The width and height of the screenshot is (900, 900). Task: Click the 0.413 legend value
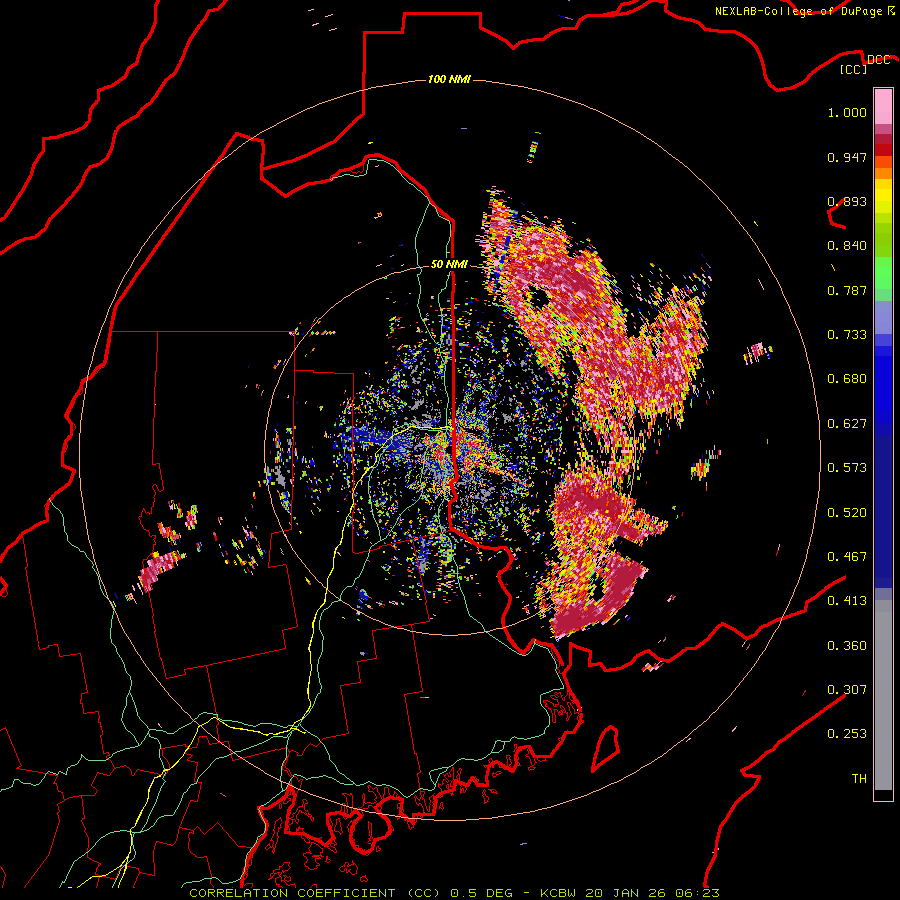point(847,601)
